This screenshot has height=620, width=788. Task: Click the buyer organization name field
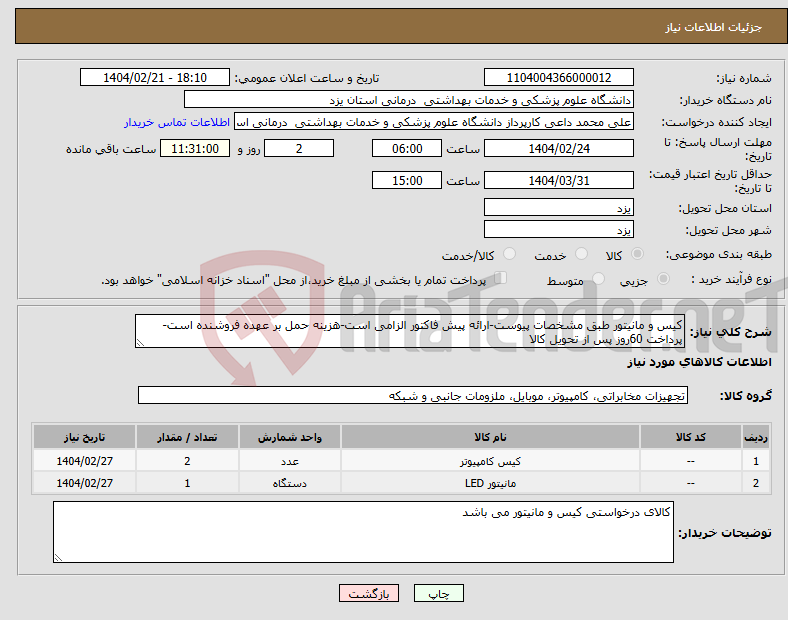pyautogui.click(x=409, y=100)
